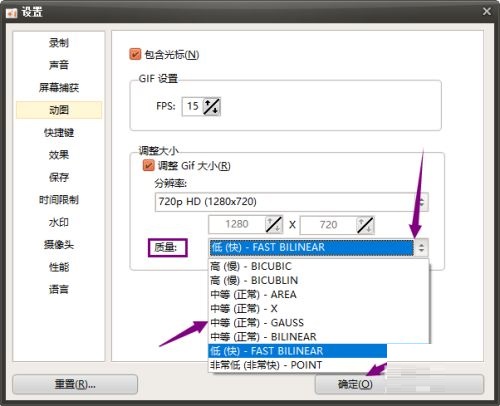Image resolution: width=500 pixels, height=406 pixels.
Task: Open the 摄像头 settings section
Action: [x=59, y=245]
